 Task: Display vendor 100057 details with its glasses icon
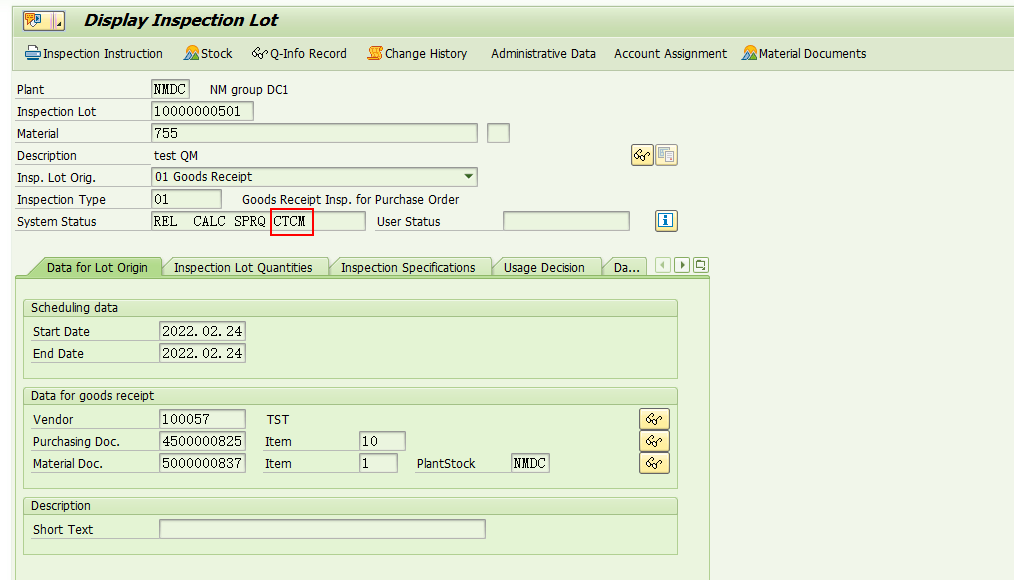pos(654,419)
